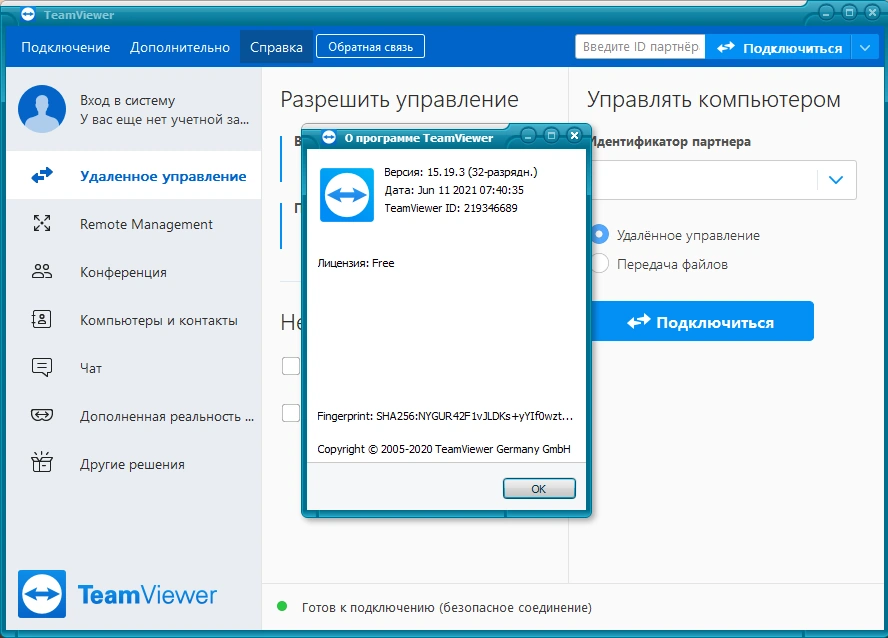This screenshot has height=638, width=888.
Task: Tick the upper checkbox behind the dialog
Action: click(291, 366)
